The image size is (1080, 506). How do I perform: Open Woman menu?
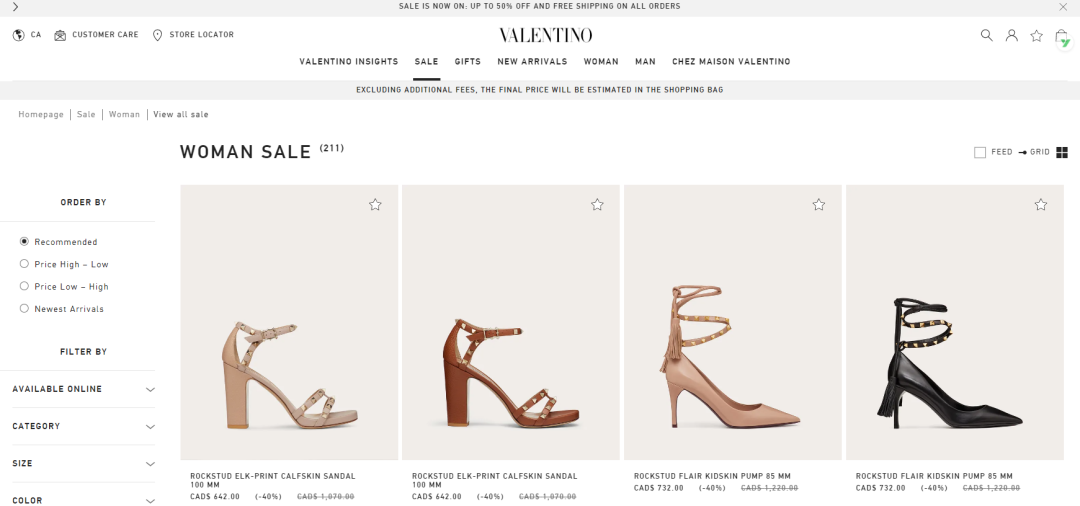[601, 61]
